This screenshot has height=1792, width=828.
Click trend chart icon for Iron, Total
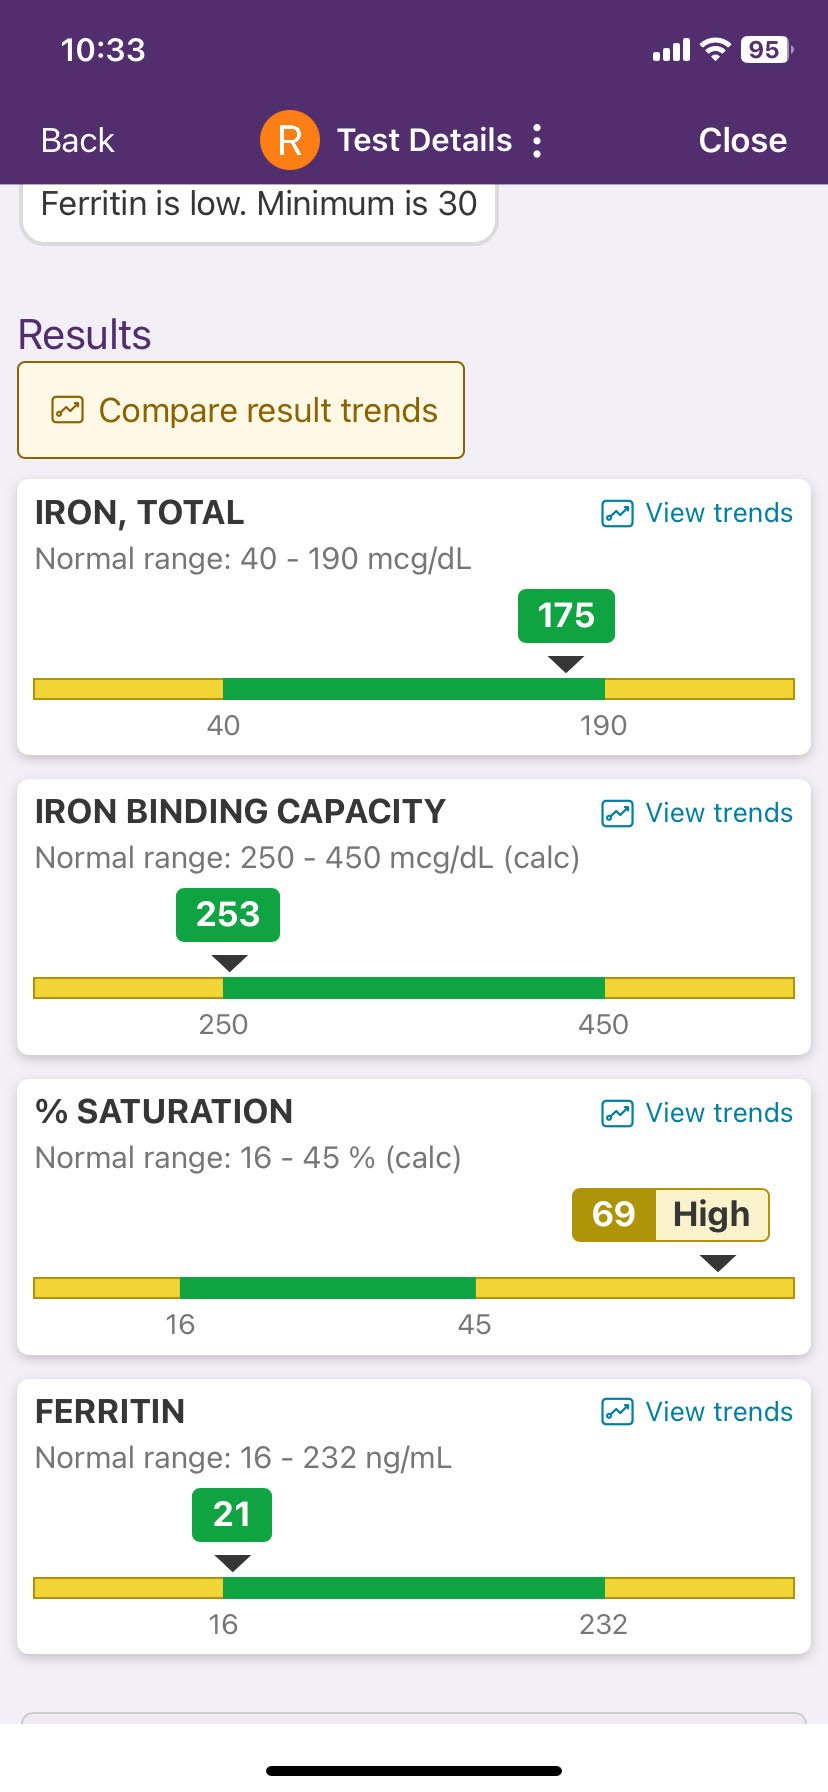click(x=617, y=514)
